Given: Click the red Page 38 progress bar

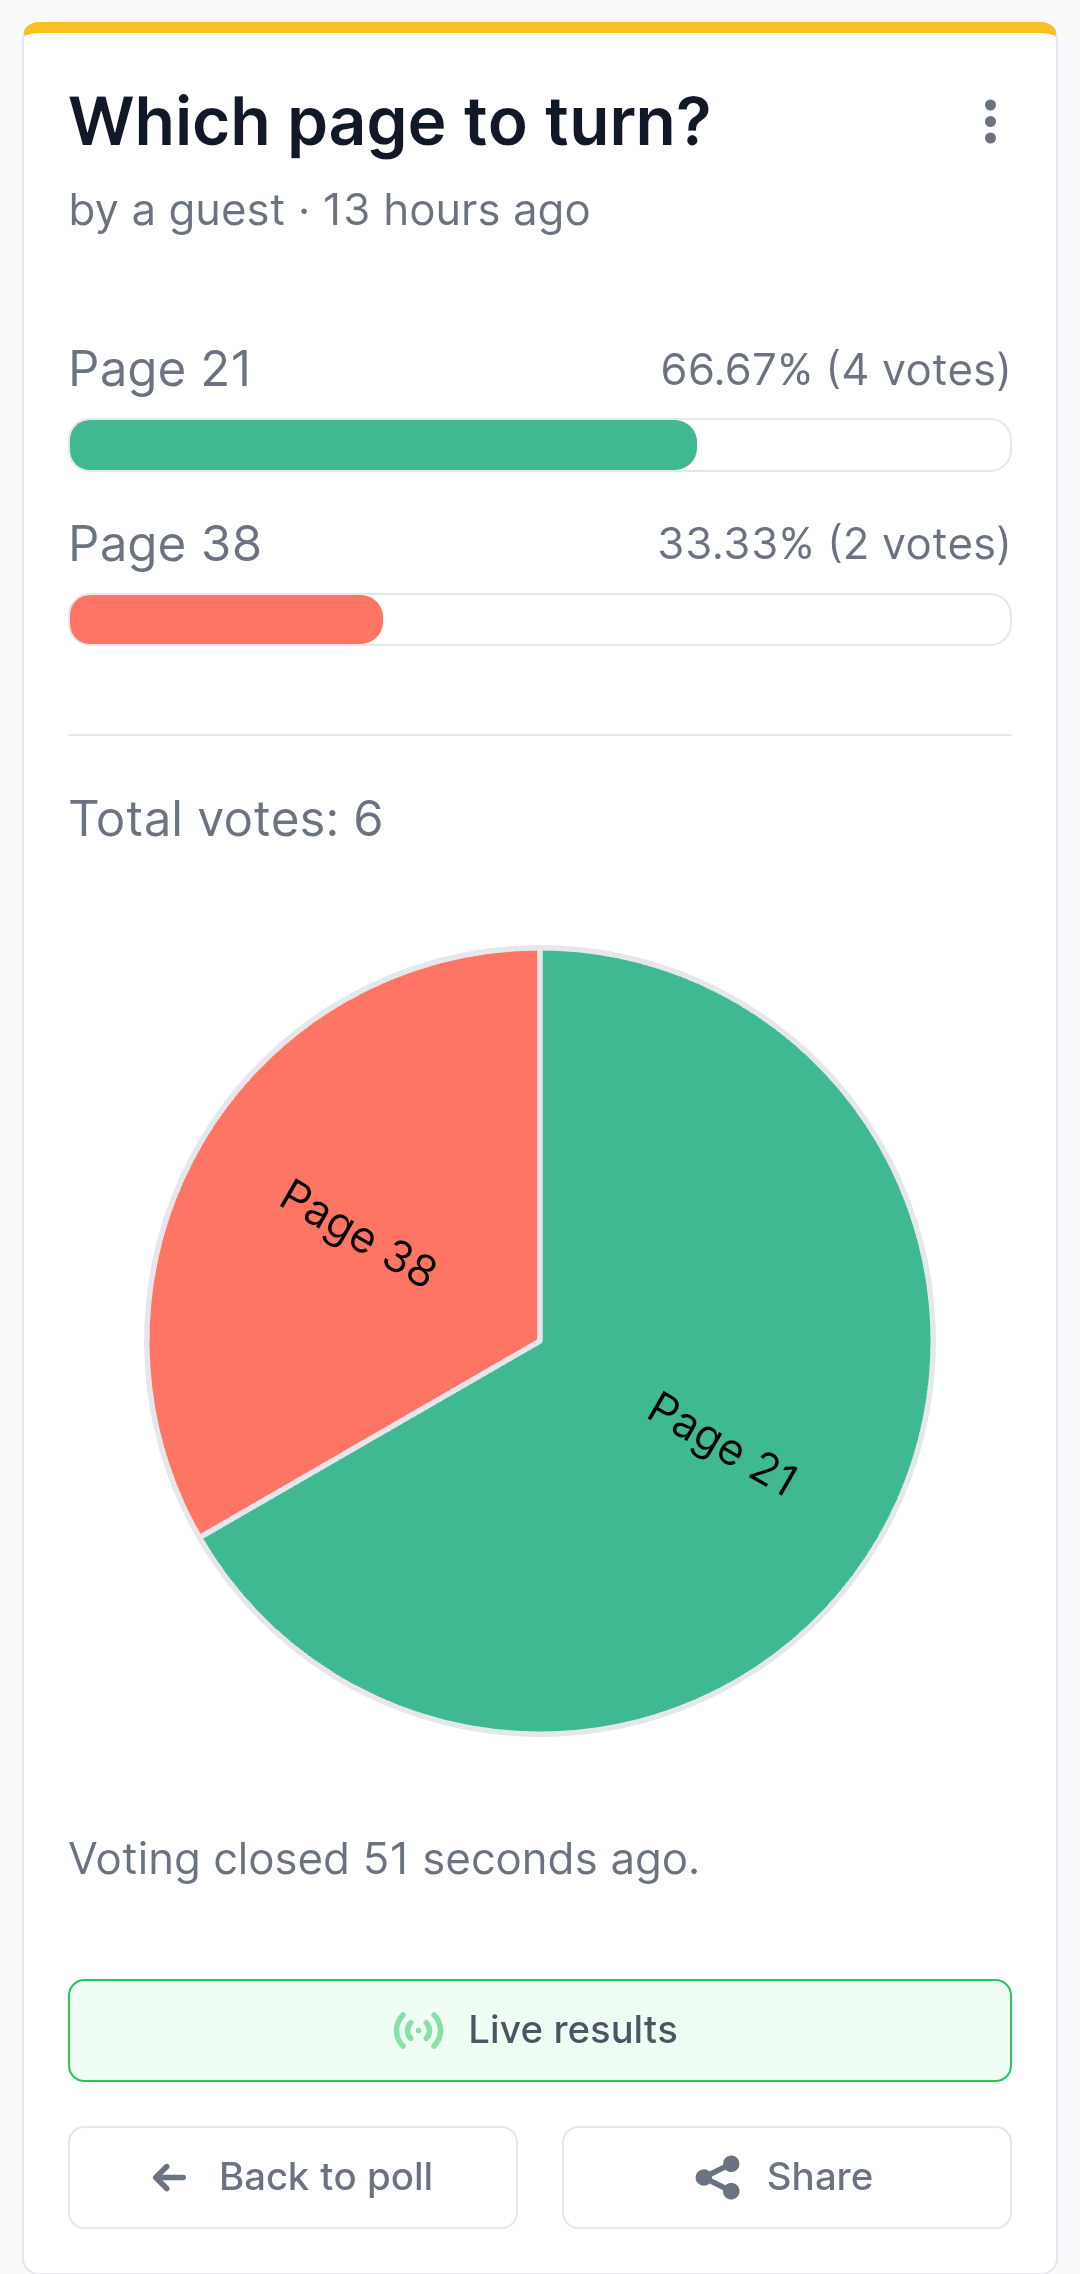Looking at the screenshot, I should click(x=226, y=619).
